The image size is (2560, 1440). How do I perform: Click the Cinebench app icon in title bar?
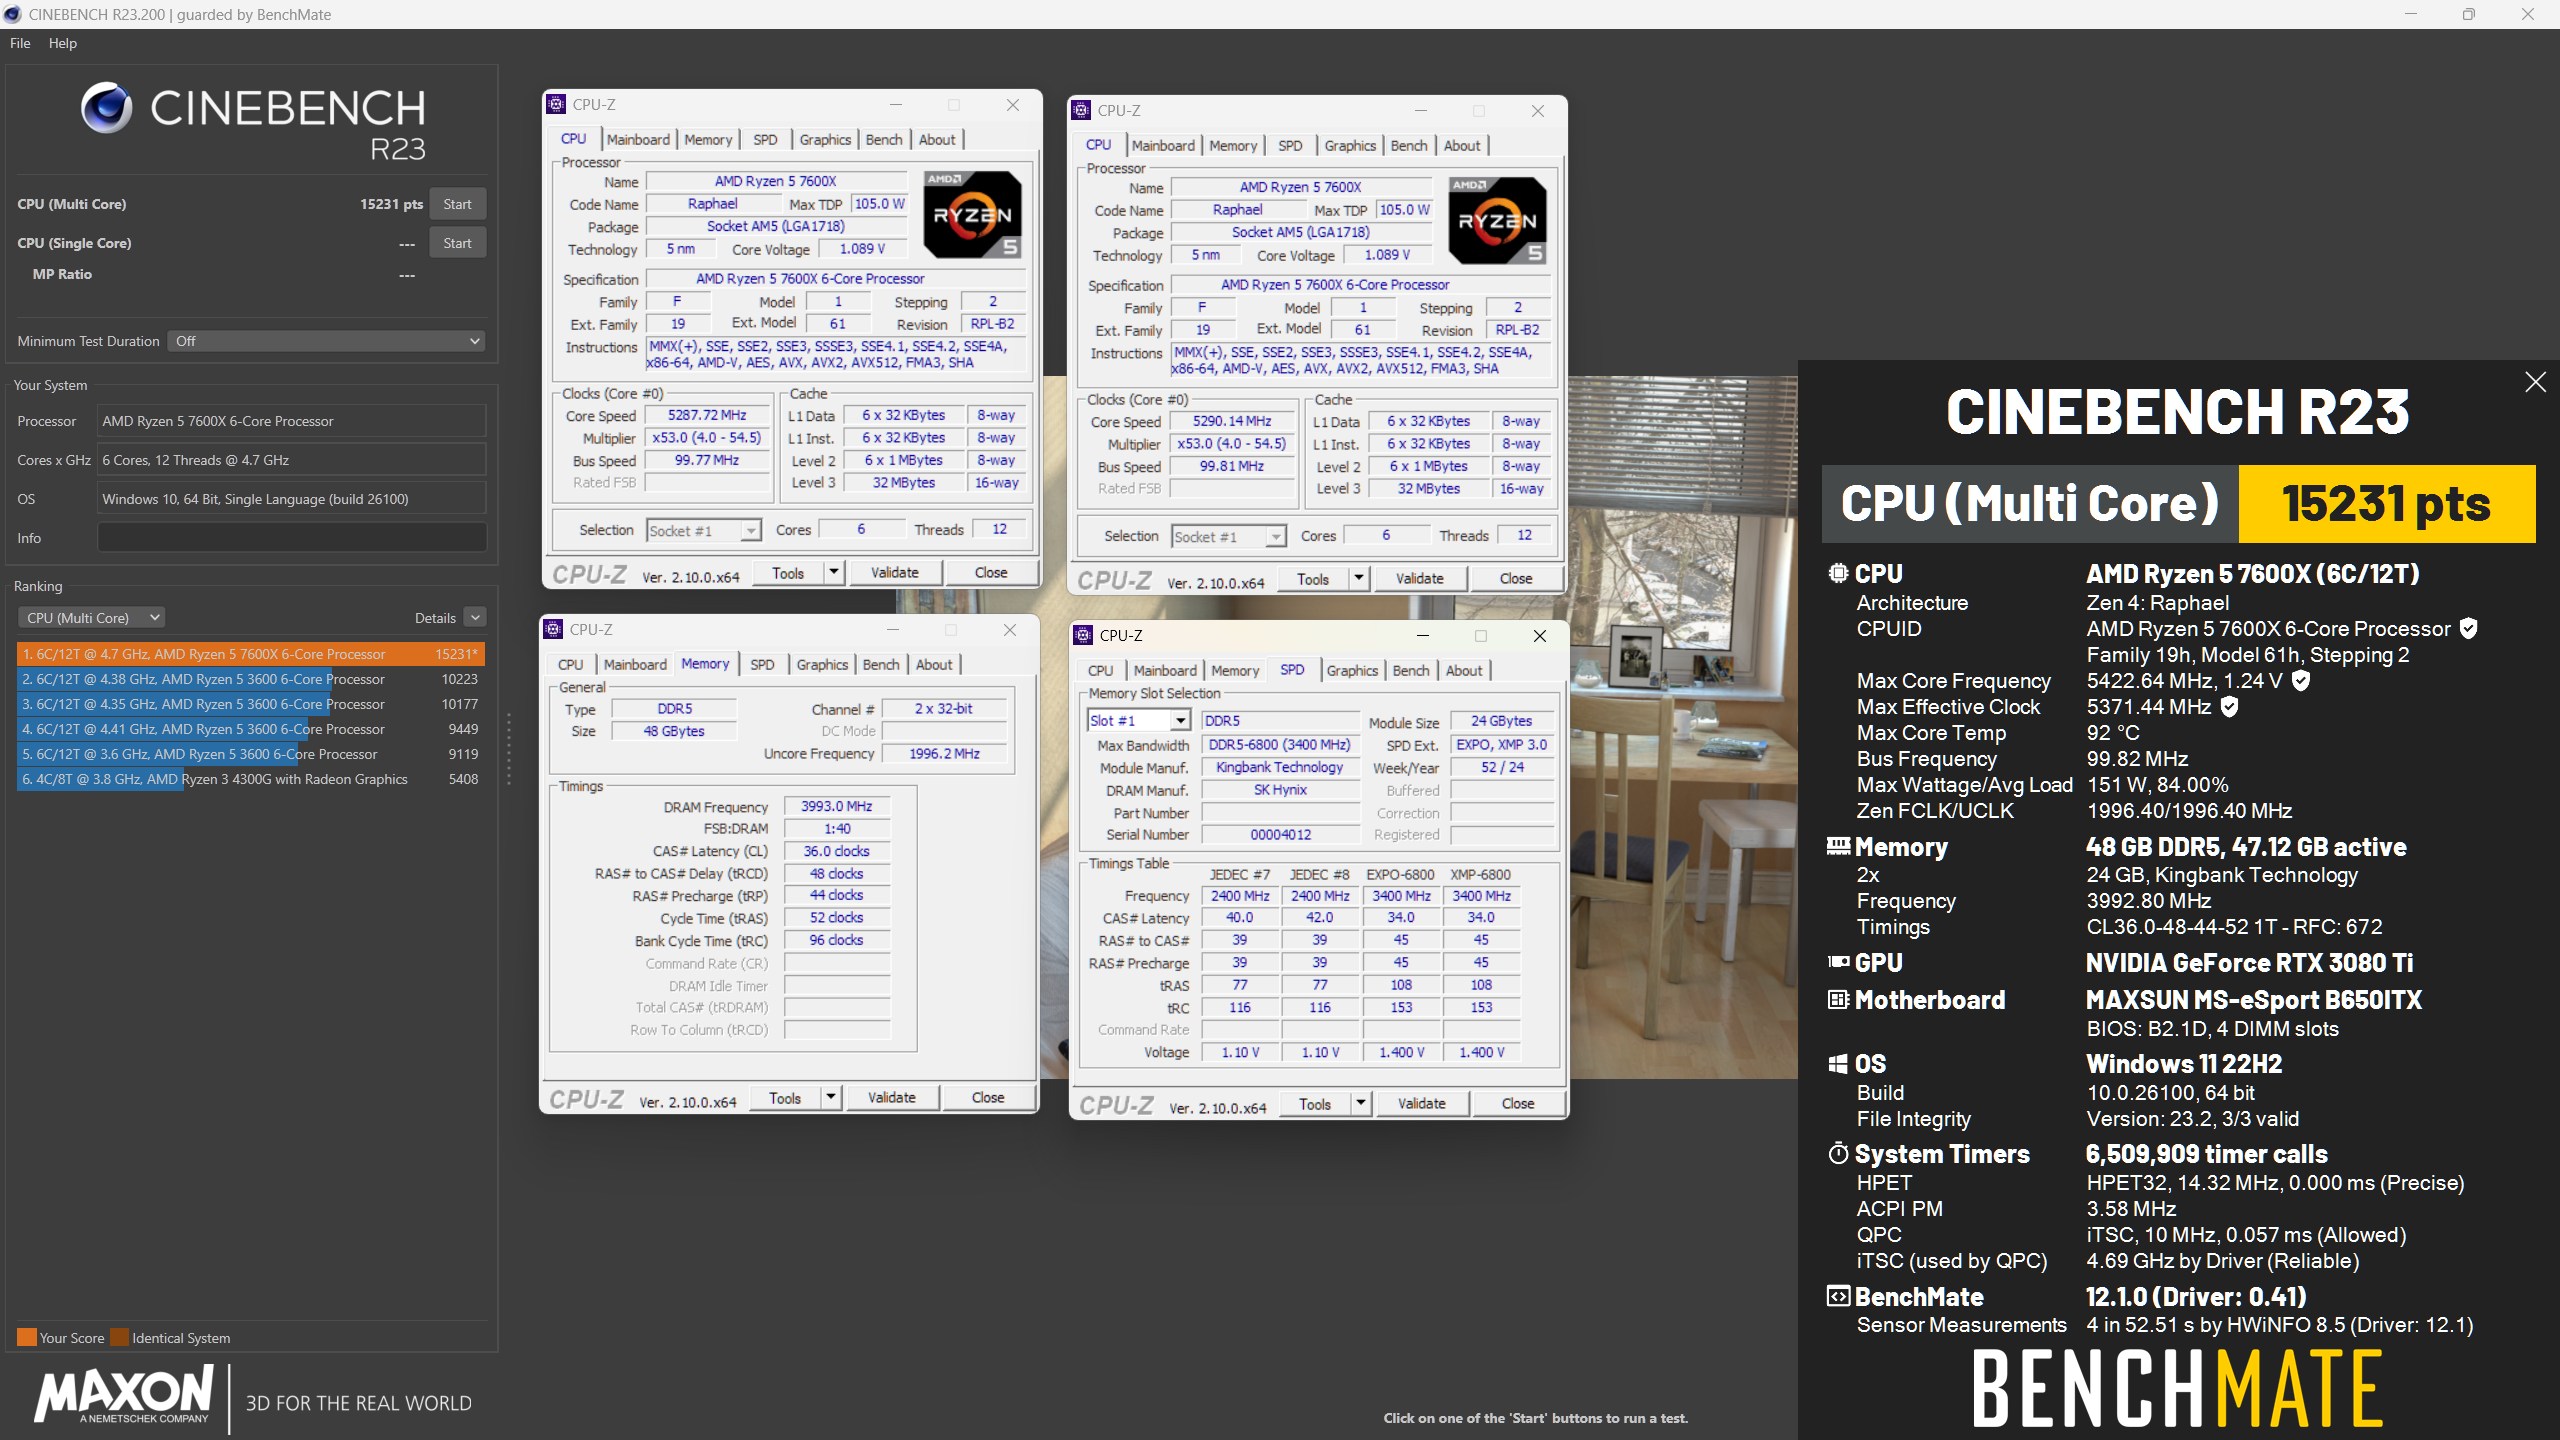[13, 14]
